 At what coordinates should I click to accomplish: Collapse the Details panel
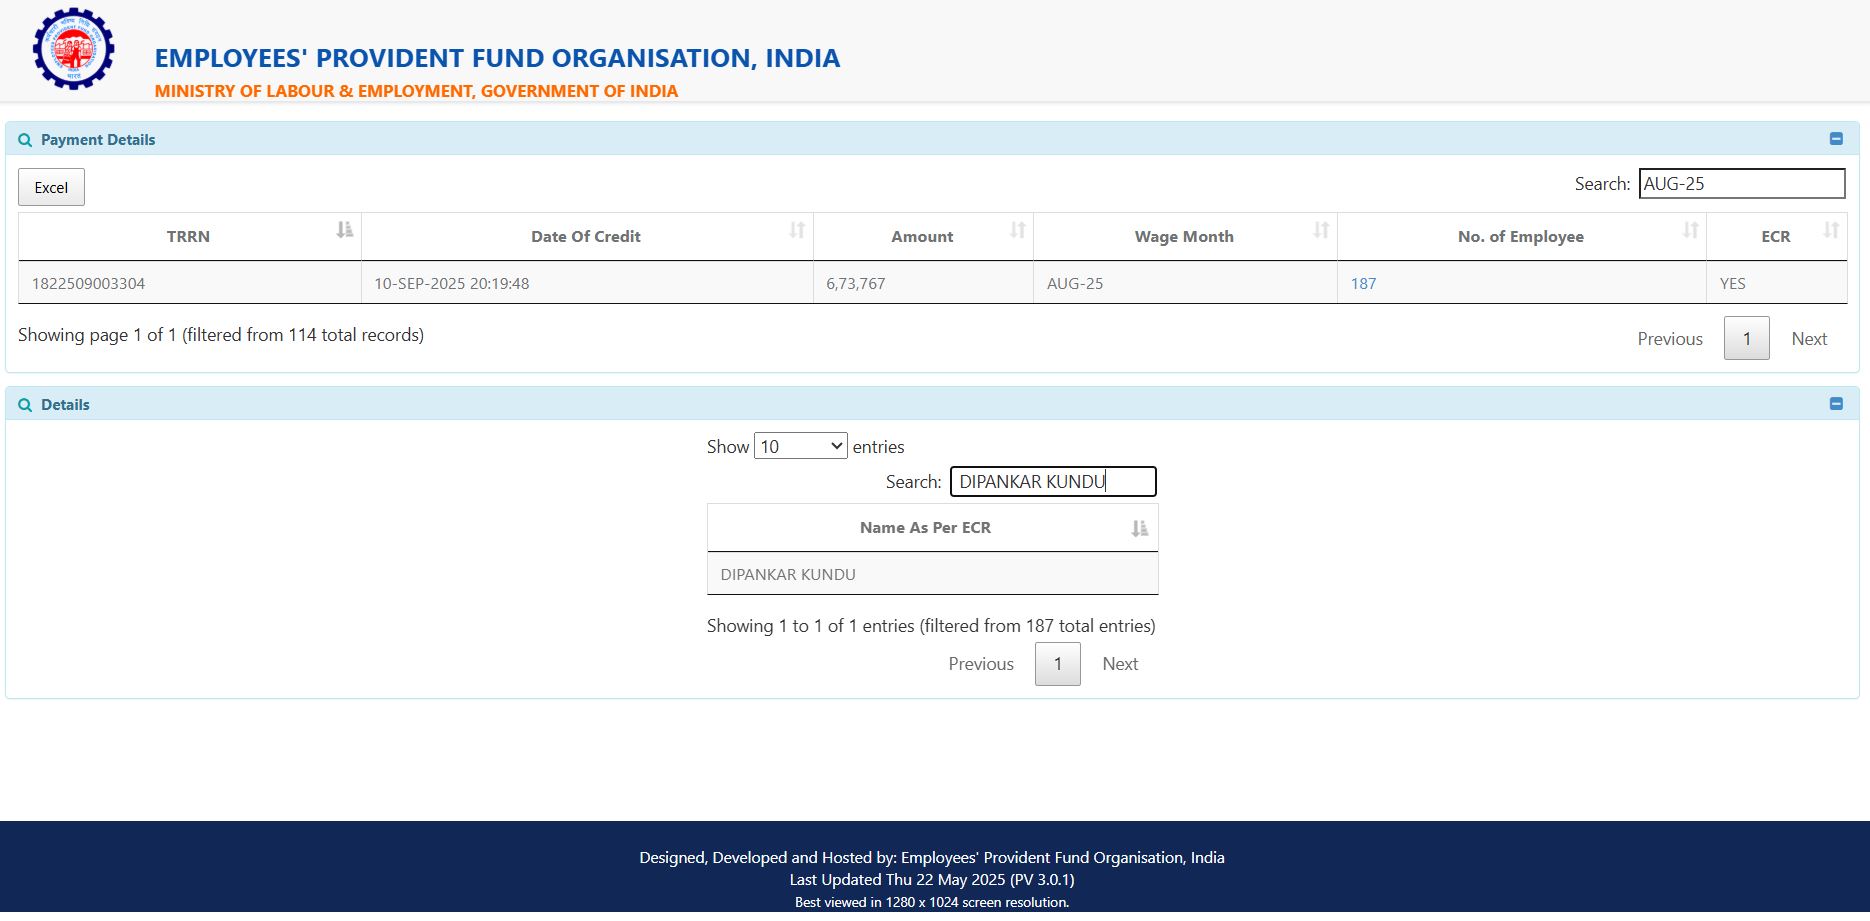point(1836,404)
